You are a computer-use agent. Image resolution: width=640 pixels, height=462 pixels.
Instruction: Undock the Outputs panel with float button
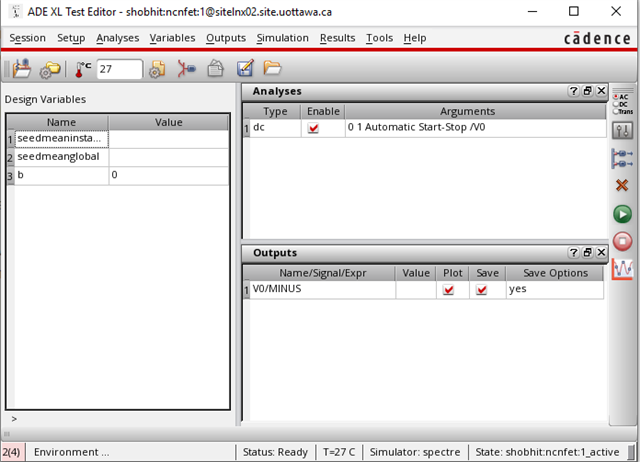click(x=588, y=253)
